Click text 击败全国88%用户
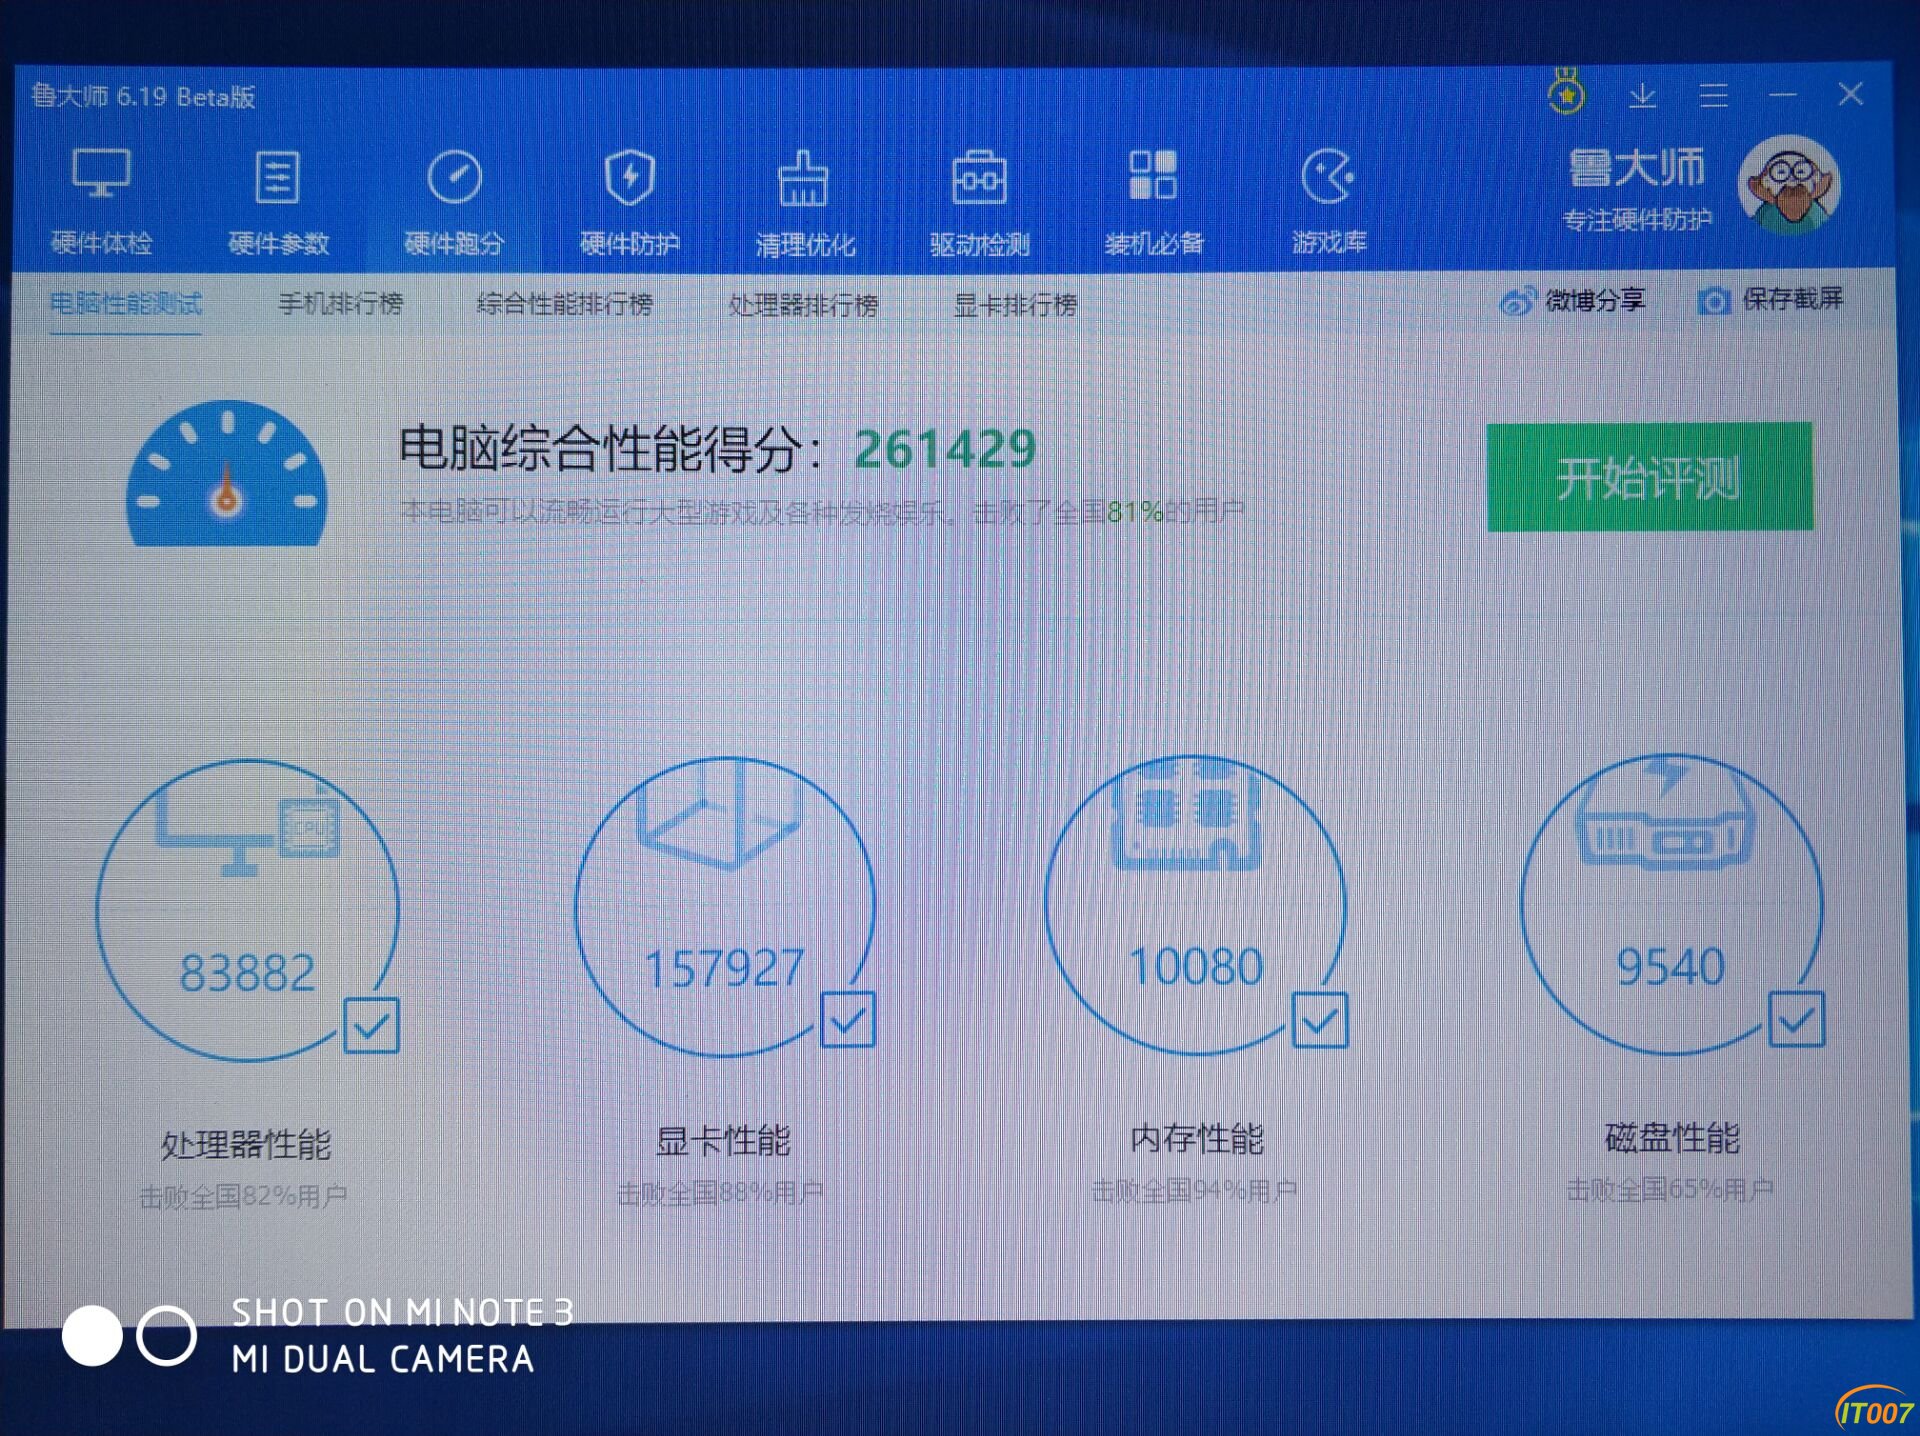Screen dimensions: 1920x1436 point(720,1193)
